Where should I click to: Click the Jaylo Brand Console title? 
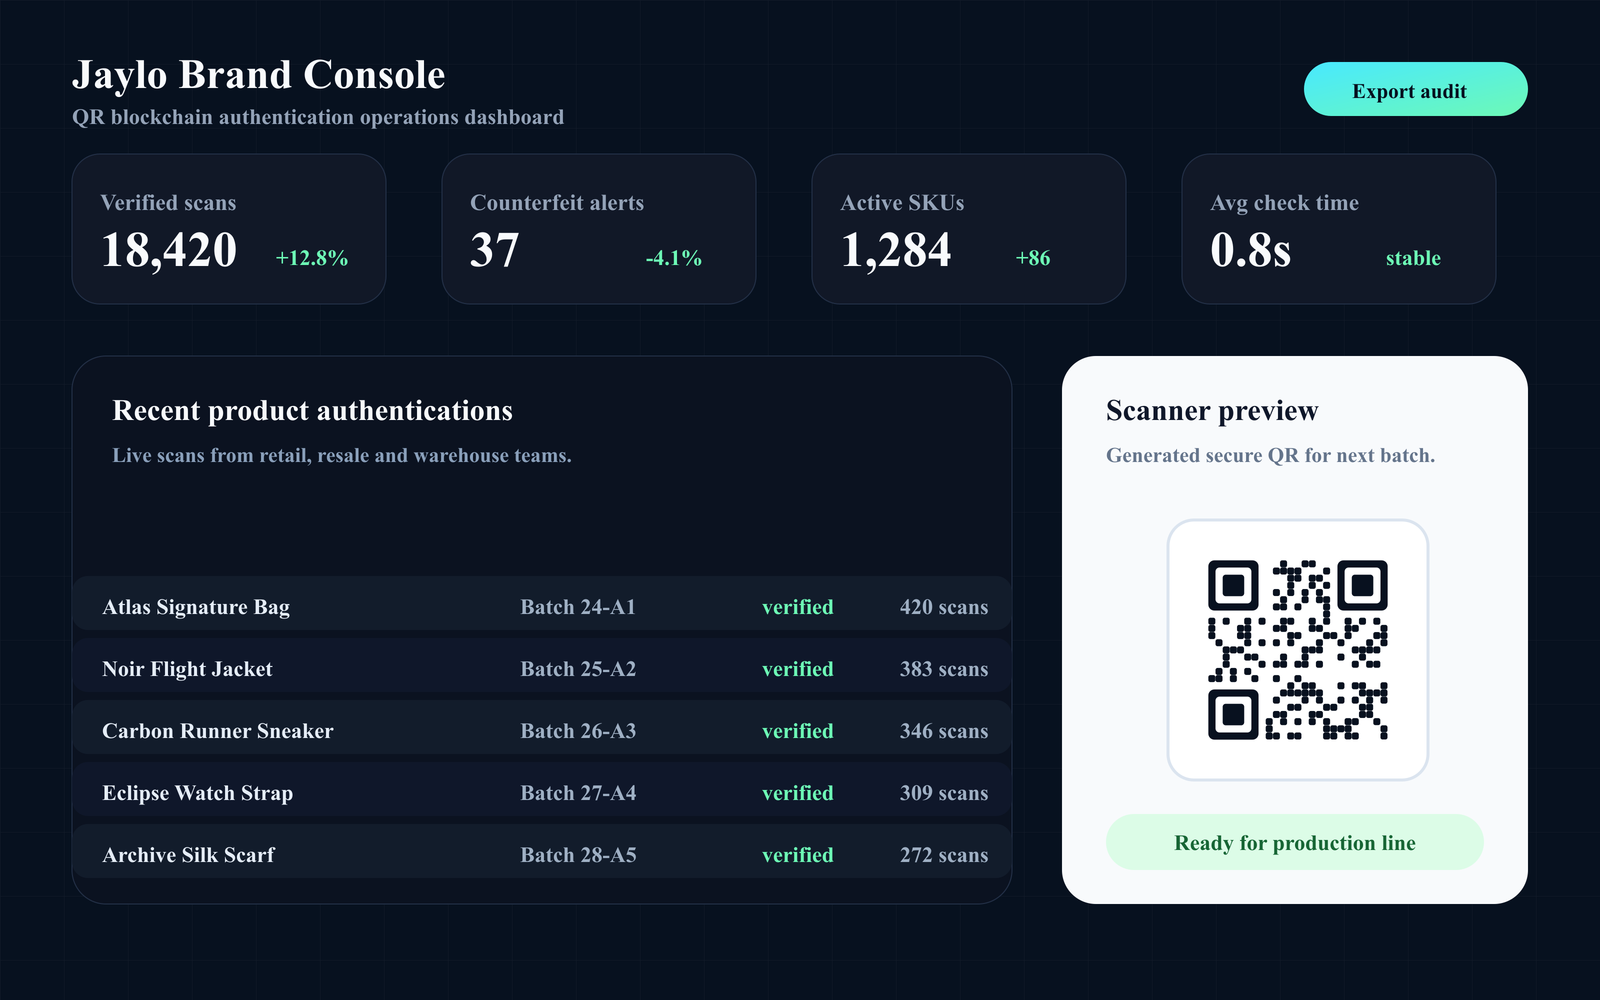[x=259, y=75]
